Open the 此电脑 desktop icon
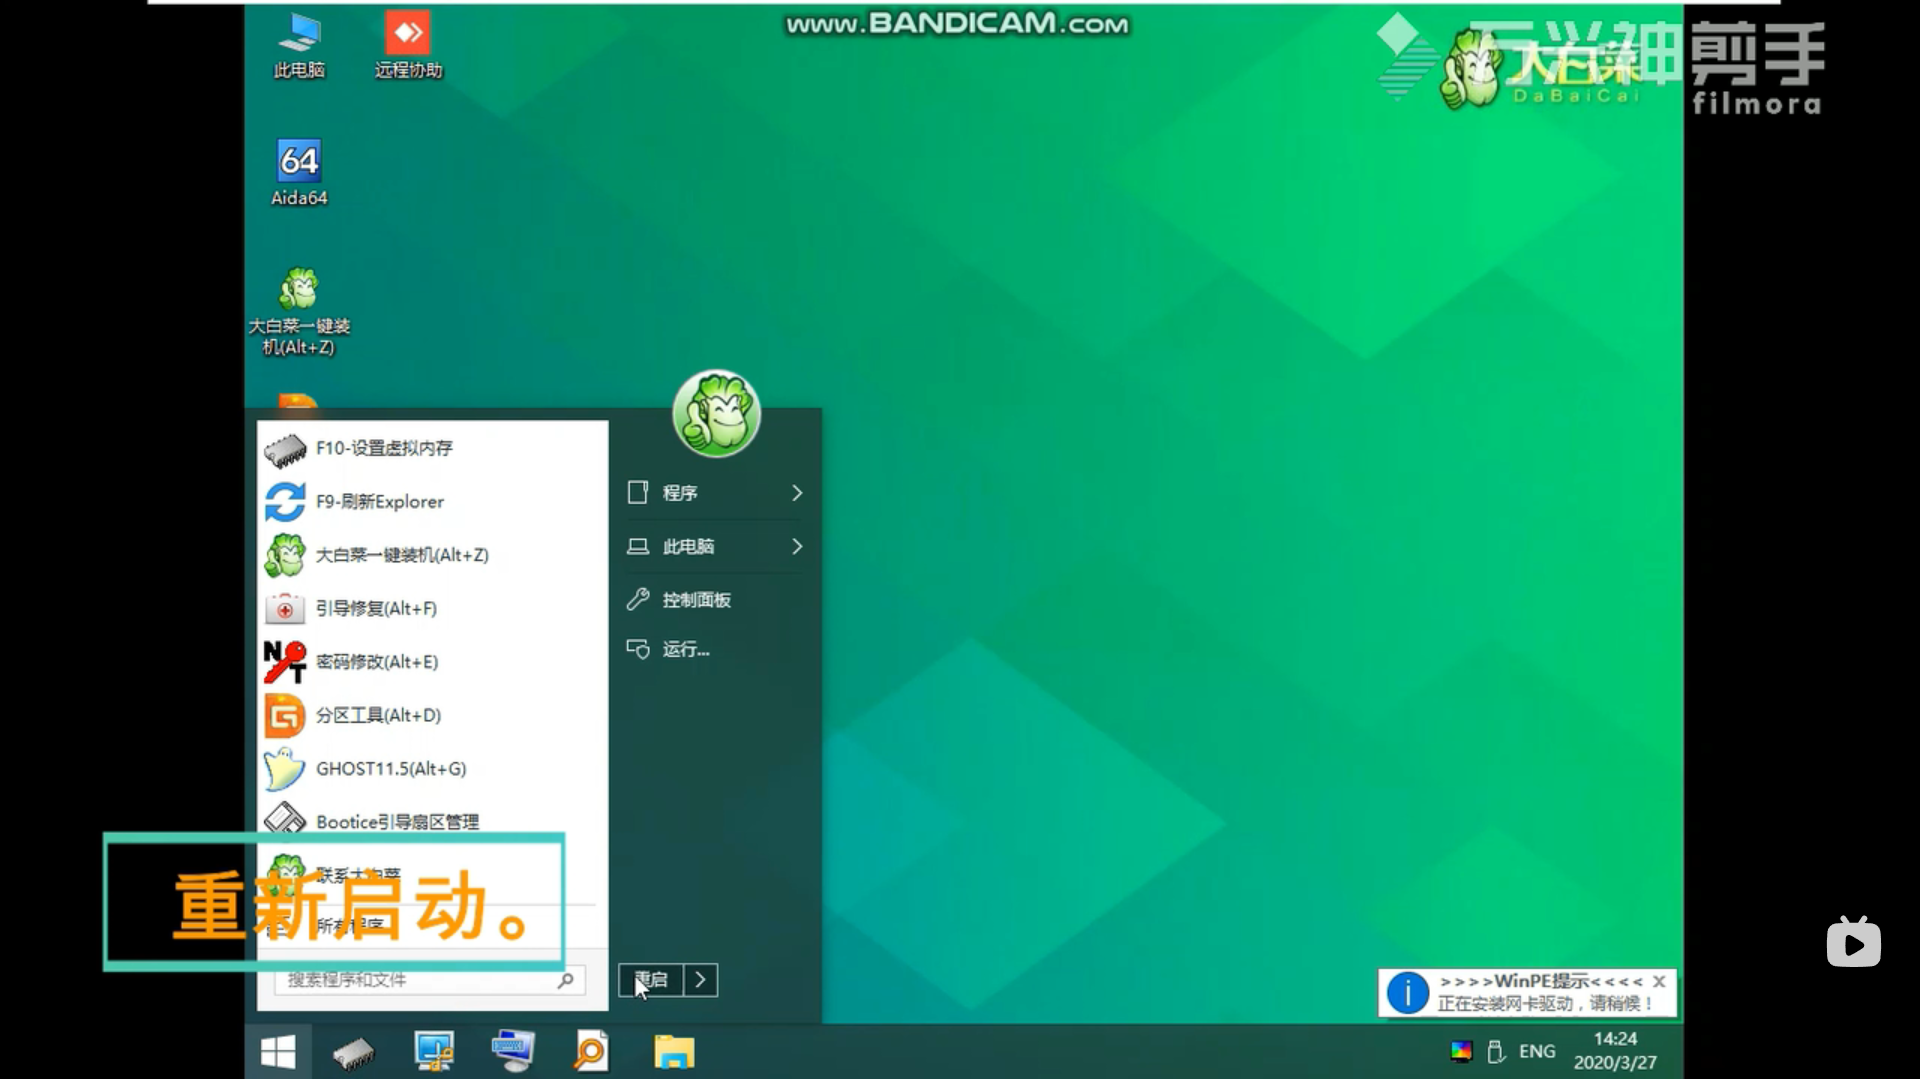1920x1079 pixels. (299, 44)
